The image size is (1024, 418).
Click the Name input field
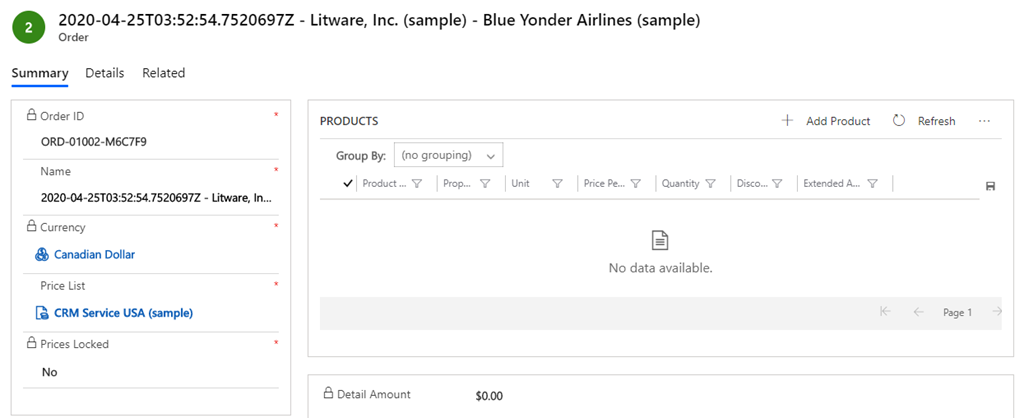(x=156, y=198)
